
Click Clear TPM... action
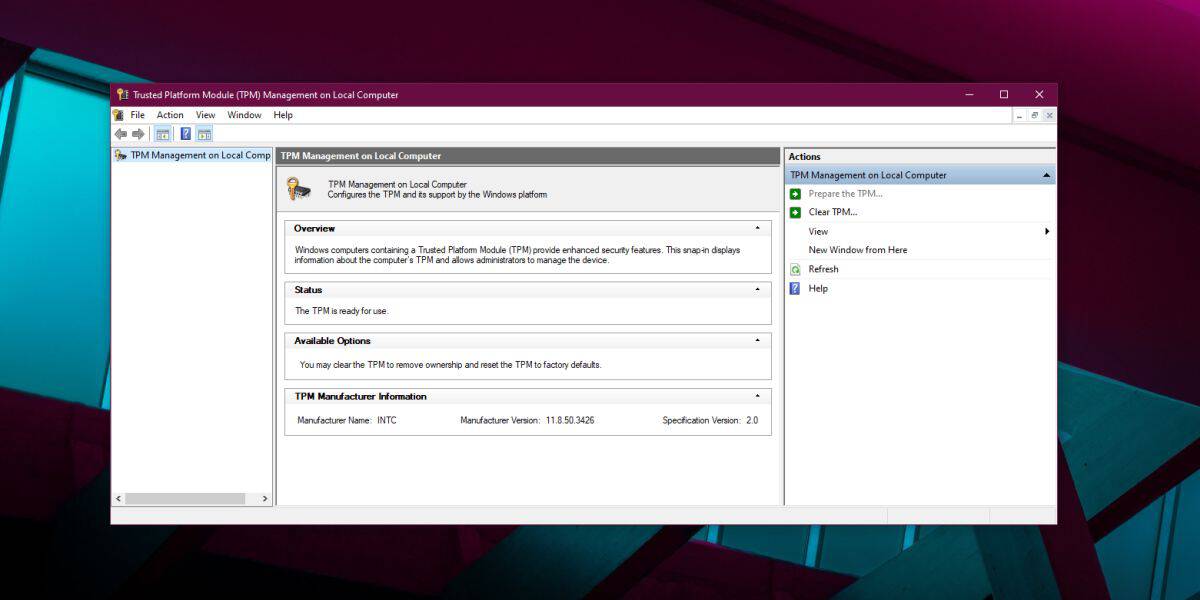[833, 212]
